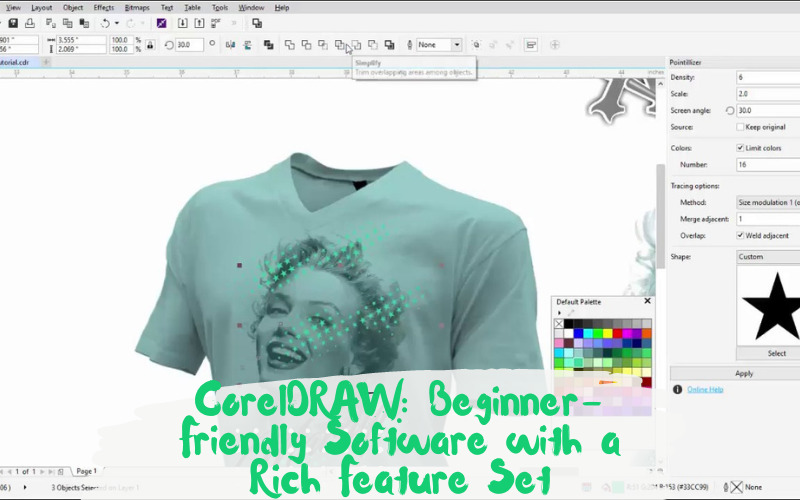Click the Combine objects icon

point(268,45)
